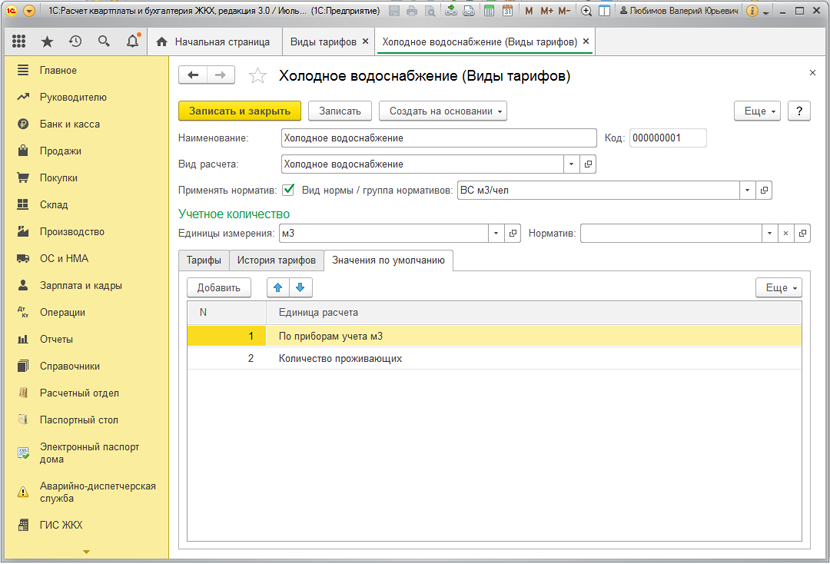
Task: Open Favorites star in top toolbar
Action: click(x=47, y=42)
